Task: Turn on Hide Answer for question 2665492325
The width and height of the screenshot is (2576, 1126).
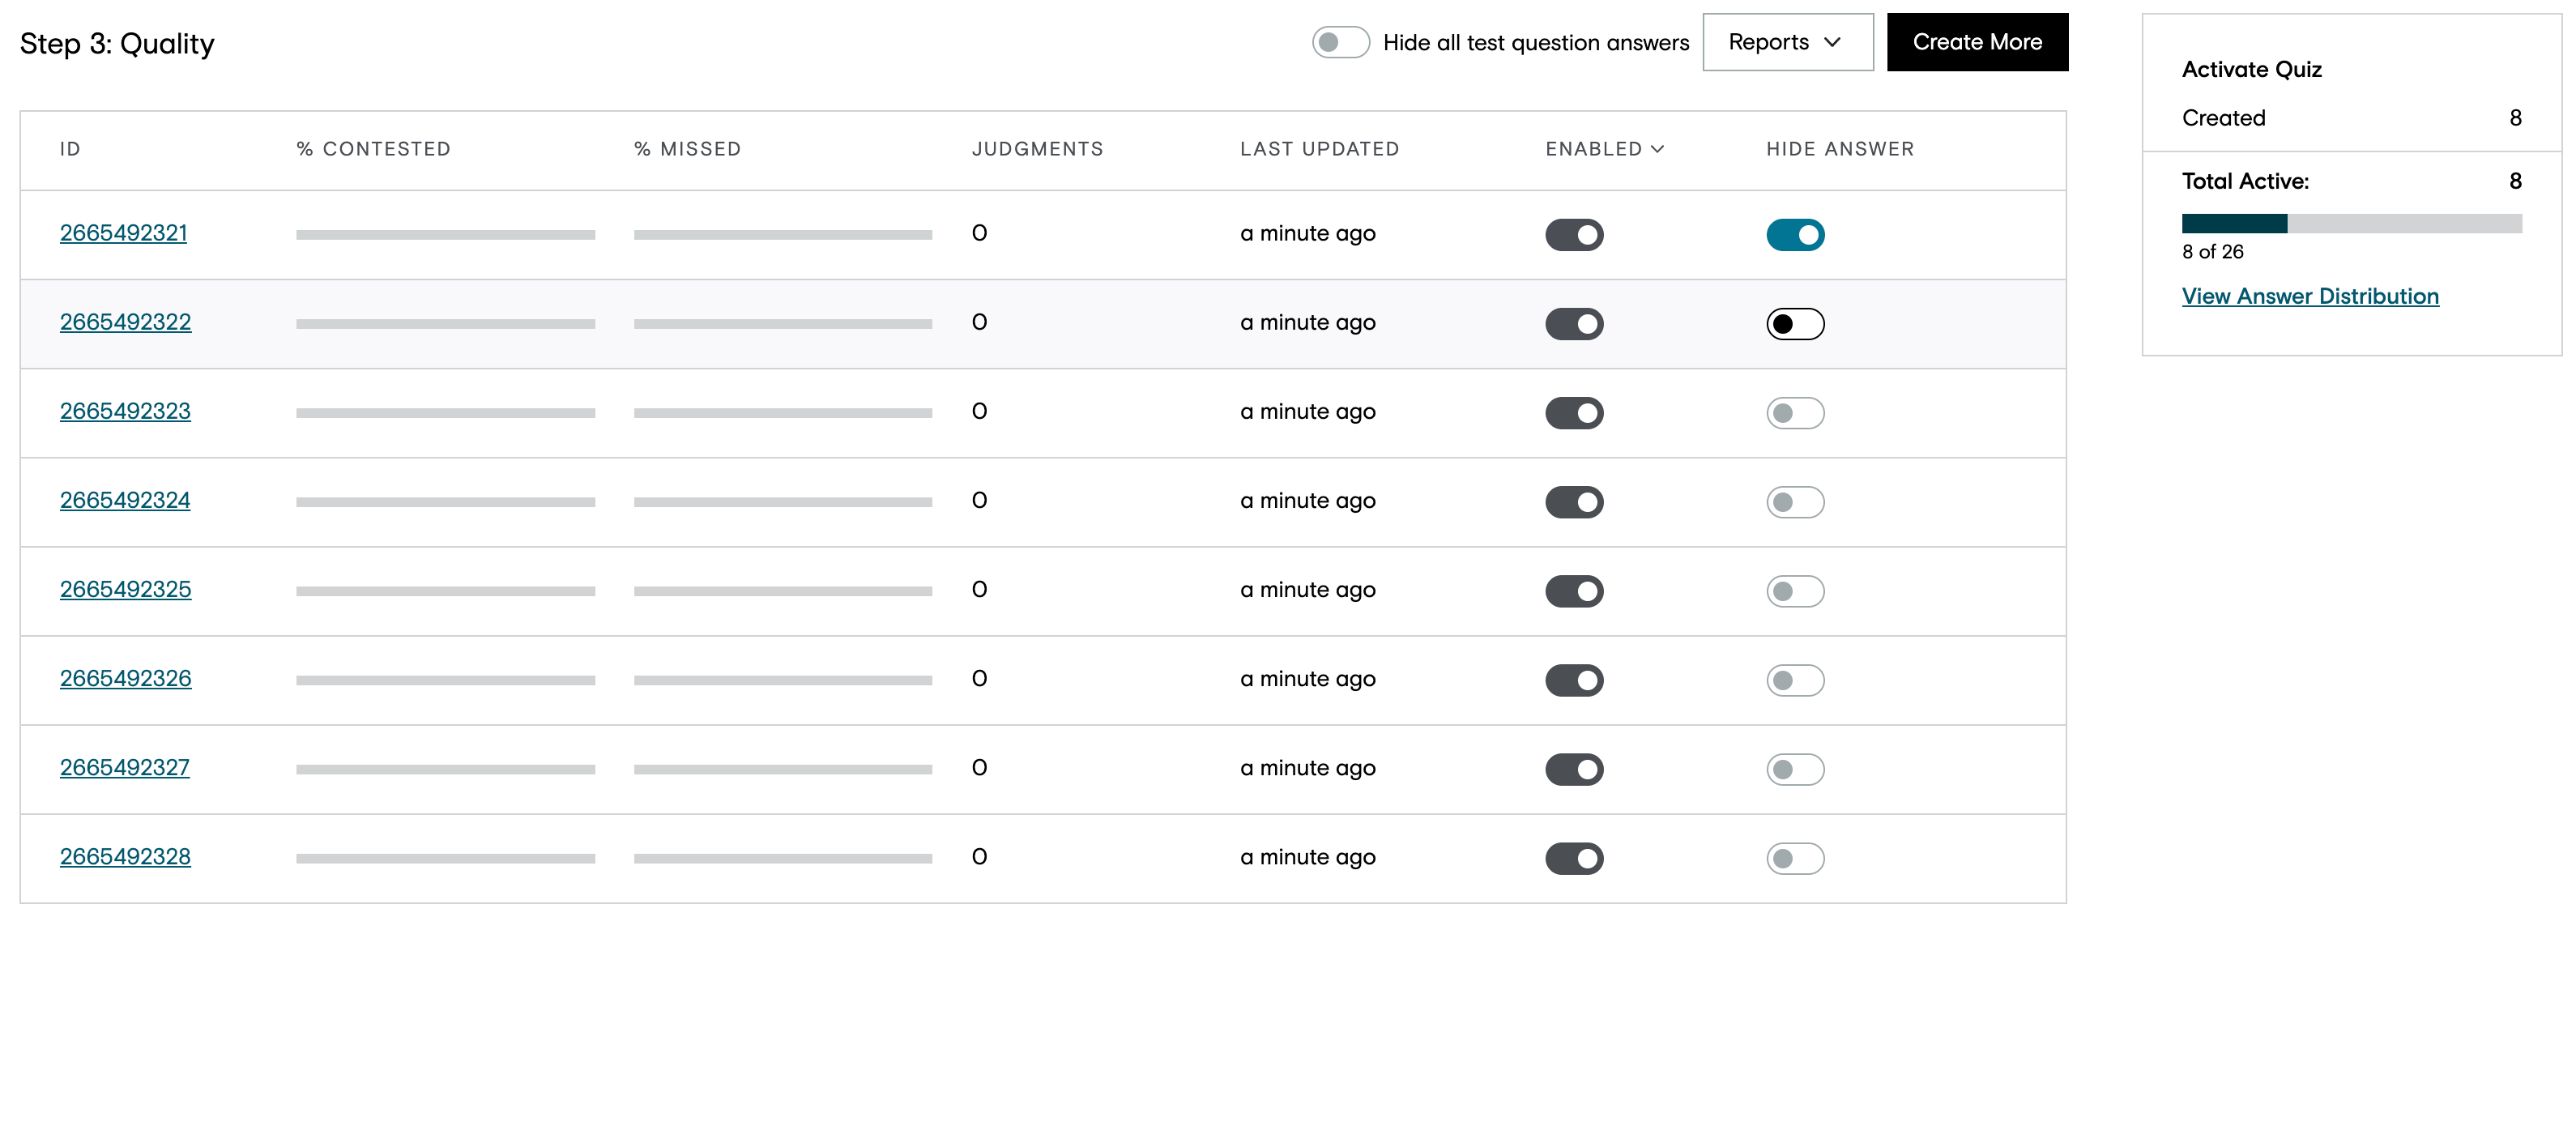Action: point(1795,590)
